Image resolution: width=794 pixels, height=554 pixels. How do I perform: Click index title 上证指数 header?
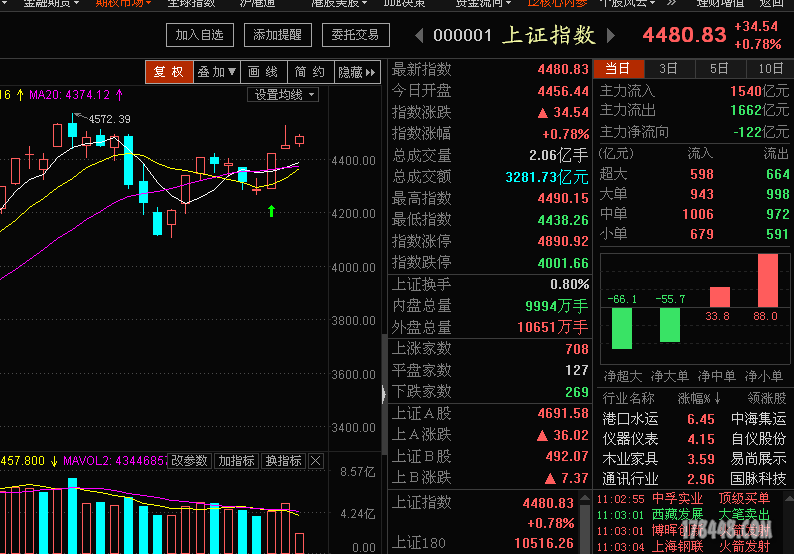[x=549, y=35]
